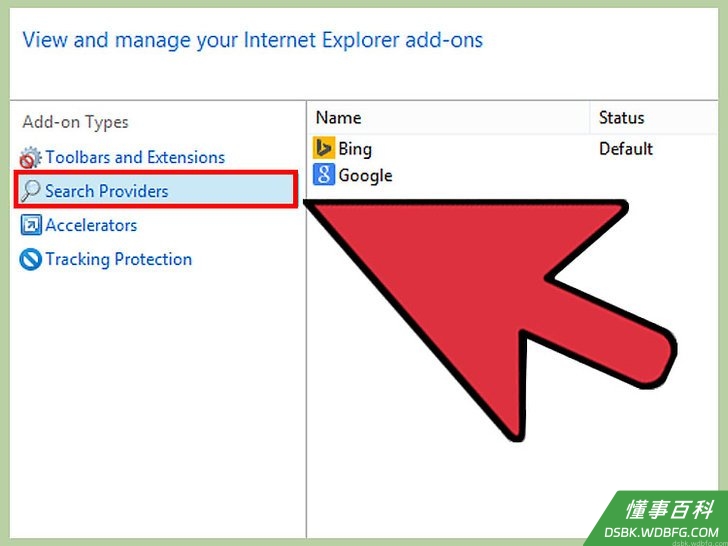Click the Tracking Protection blocked-circle icon
Screen dimensions: 728x546
pyautogui.click(x=31, y=259)
